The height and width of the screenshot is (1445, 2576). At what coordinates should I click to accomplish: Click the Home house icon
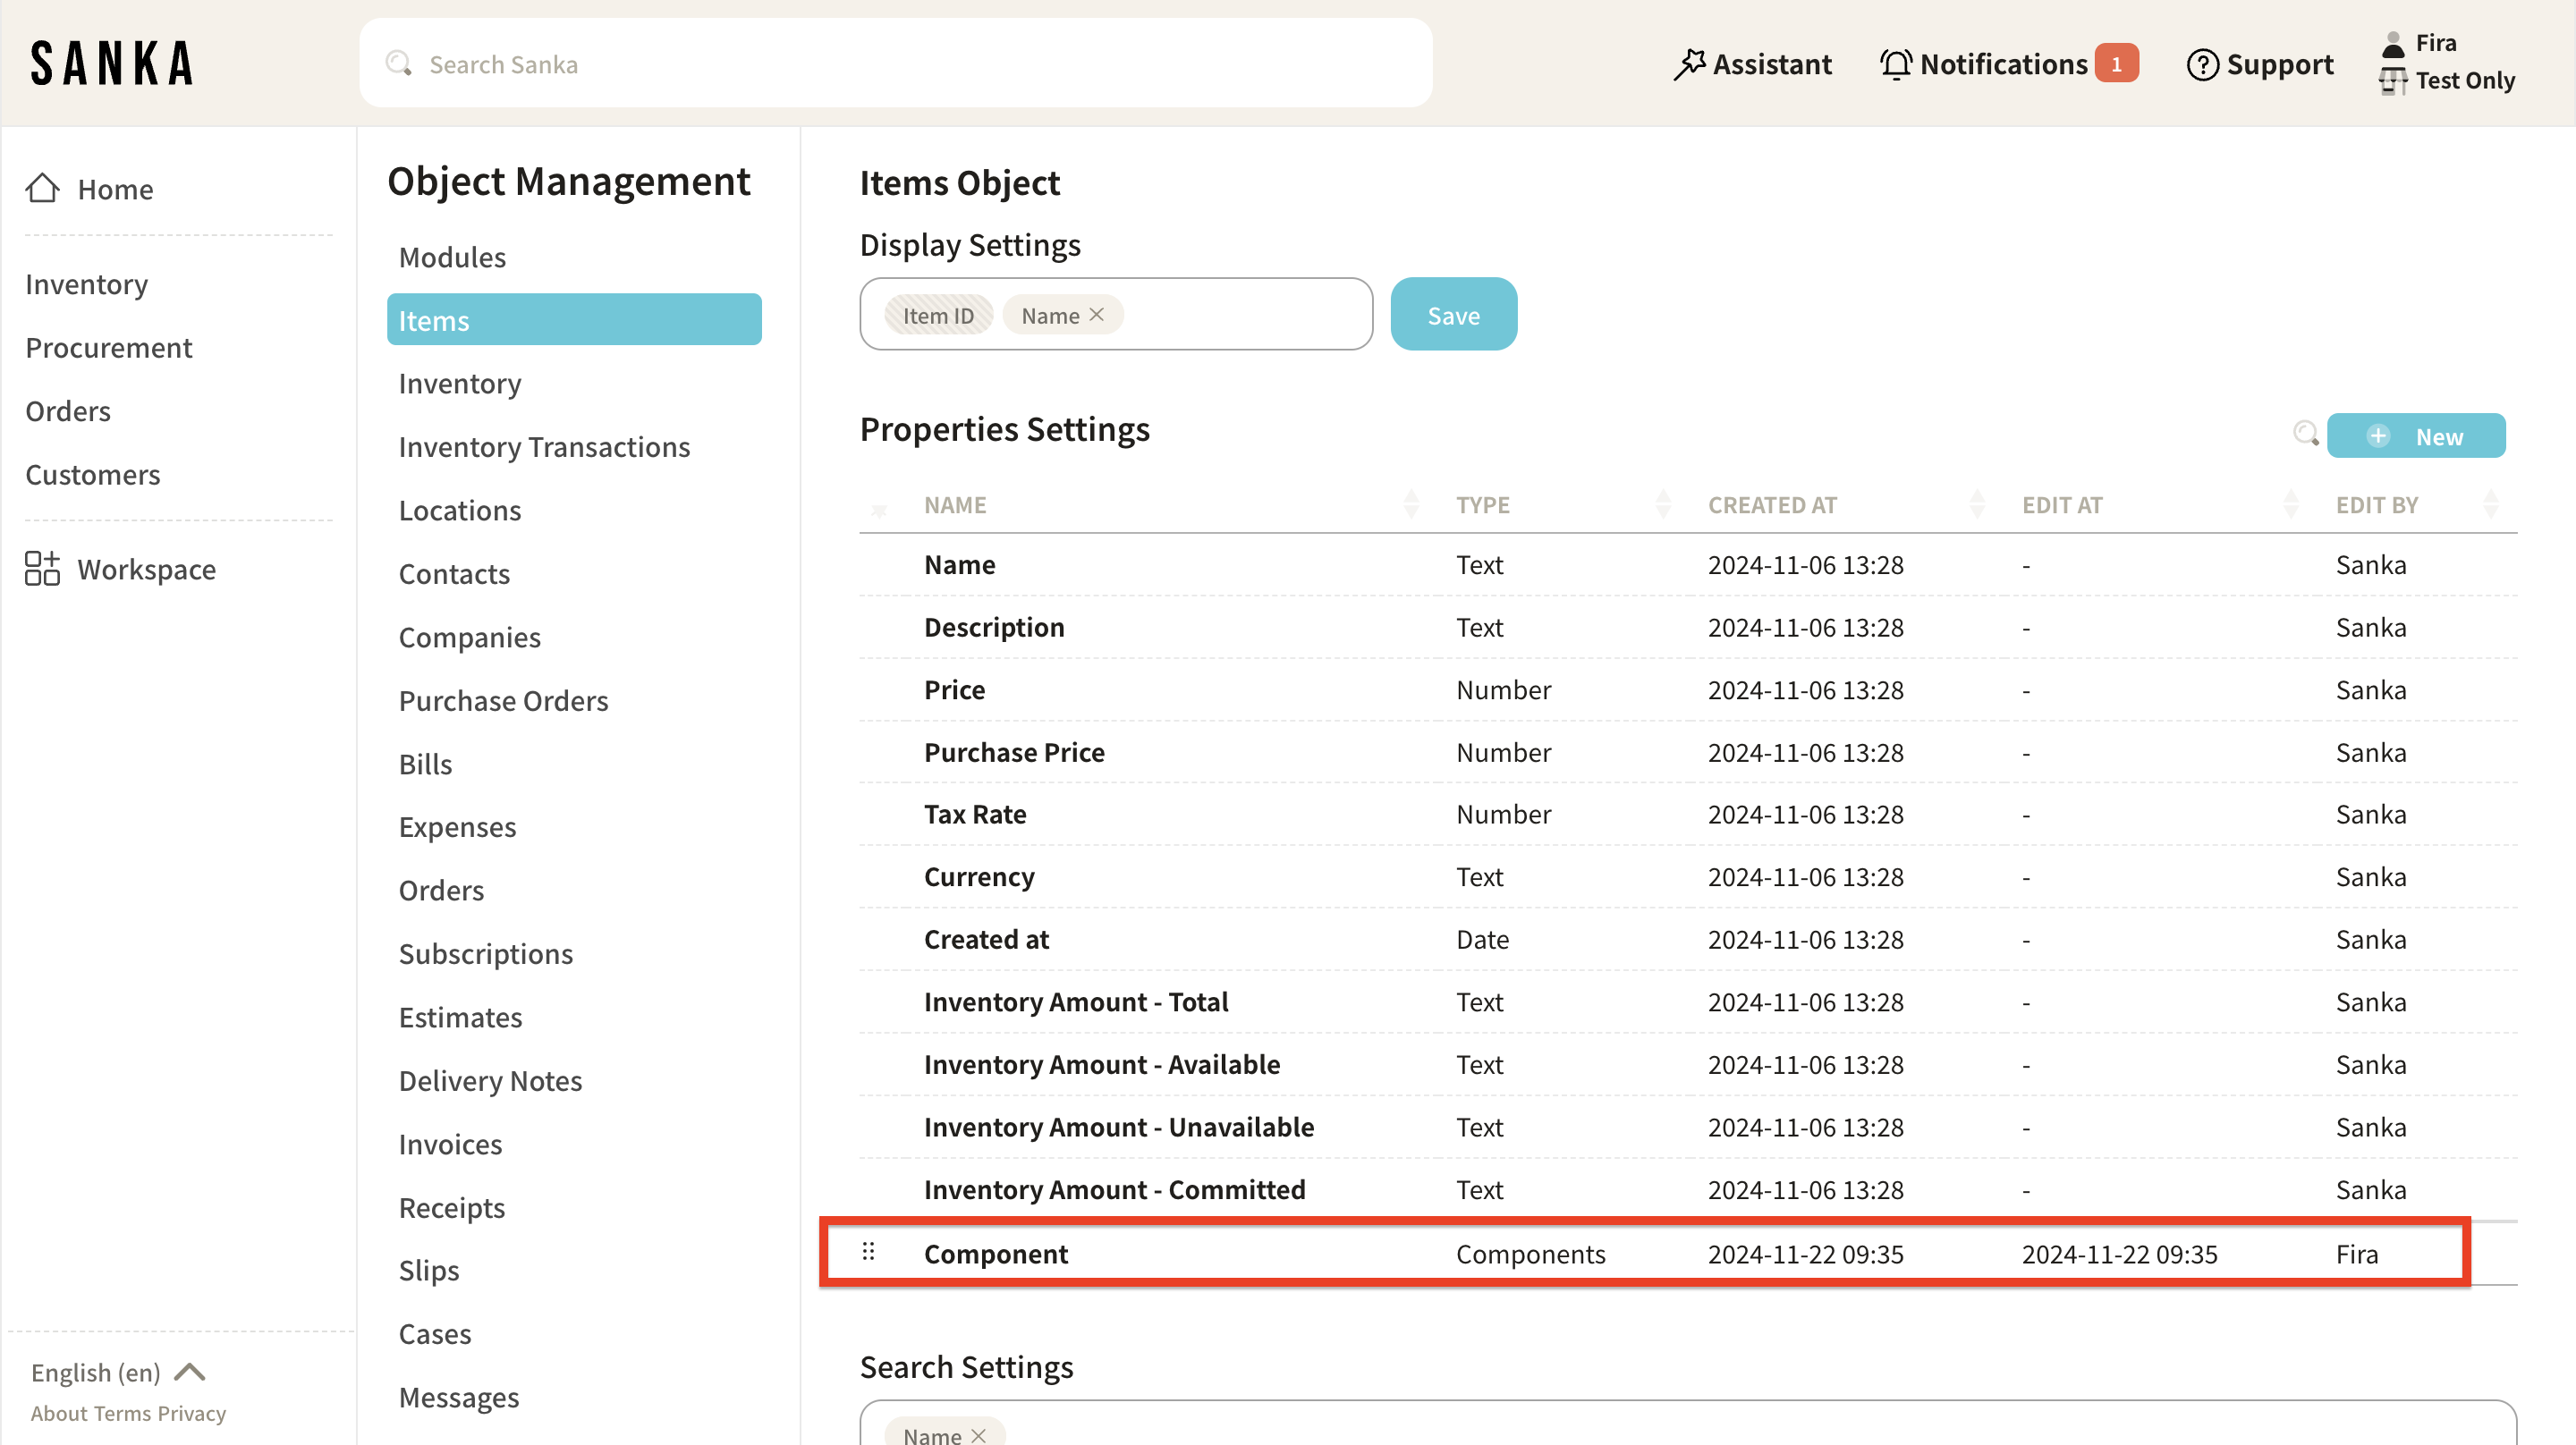click(42, 188)
